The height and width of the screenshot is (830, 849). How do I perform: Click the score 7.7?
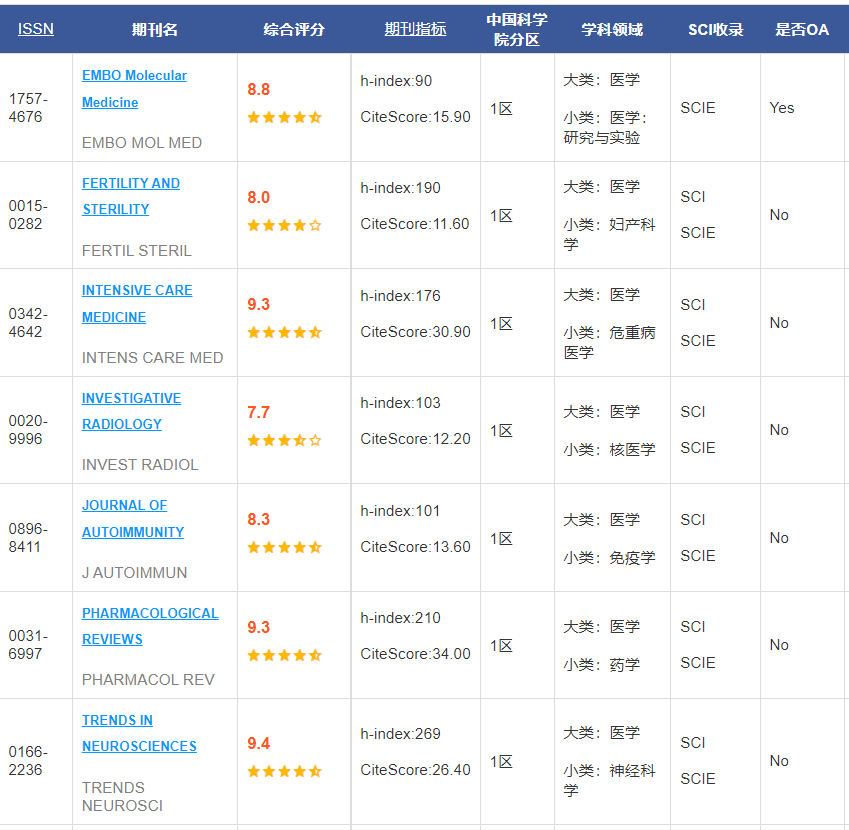coord(259,413)
